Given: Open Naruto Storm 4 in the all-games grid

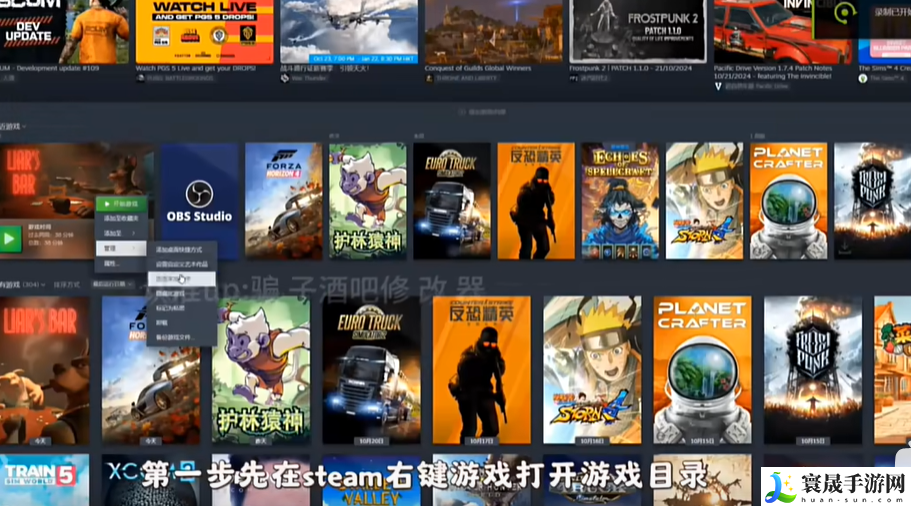Looking at the screenshot, I should point(592,370).
